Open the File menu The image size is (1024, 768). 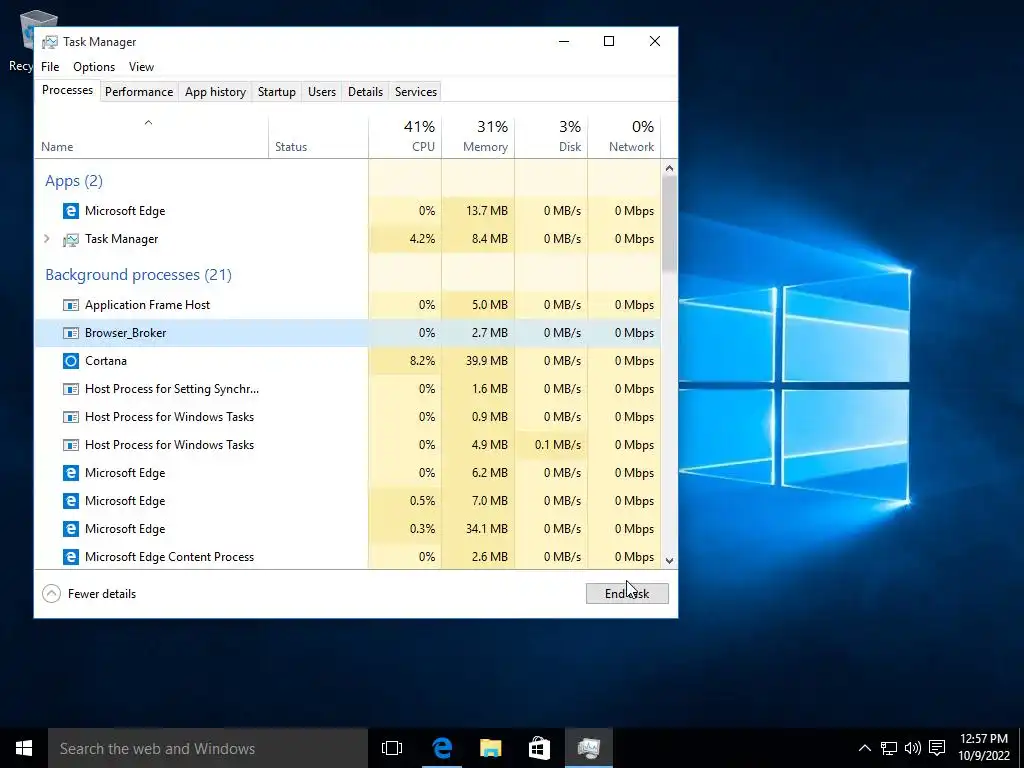pyautogui.click(x=50, y=67)
